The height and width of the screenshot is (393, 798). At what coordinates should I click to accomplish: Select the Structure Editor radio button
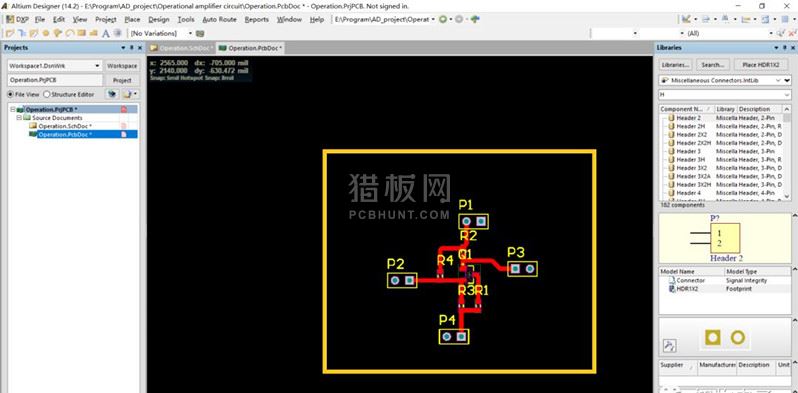pos(69,94)
